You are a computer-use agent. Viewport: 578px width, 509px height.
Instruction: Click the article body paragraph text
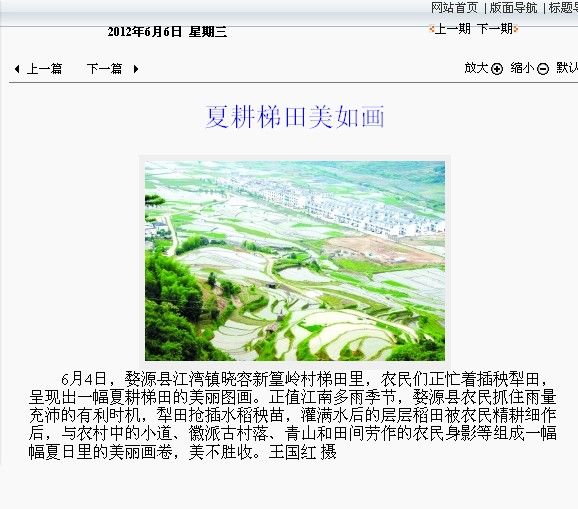coord(293,415)
